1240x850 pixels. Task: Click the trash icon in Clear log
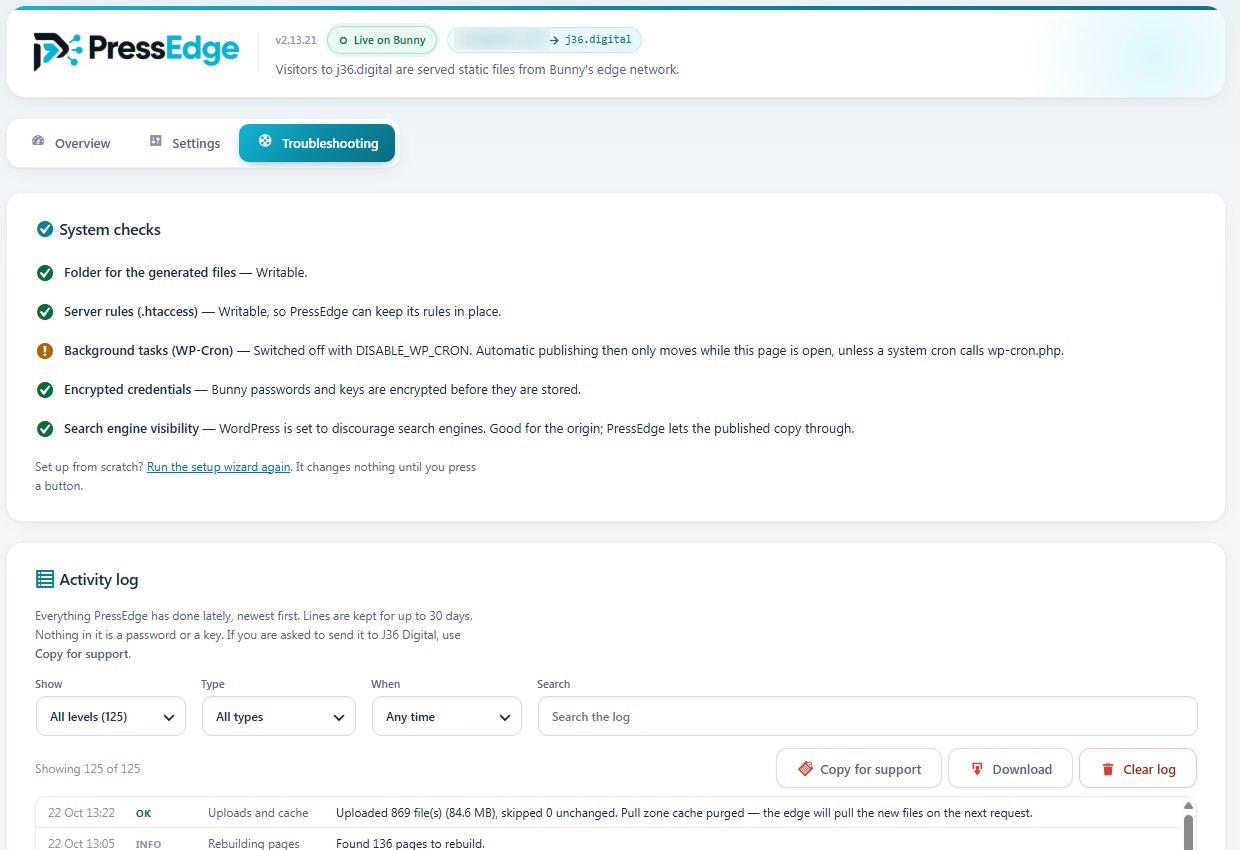pos(1108,769)
